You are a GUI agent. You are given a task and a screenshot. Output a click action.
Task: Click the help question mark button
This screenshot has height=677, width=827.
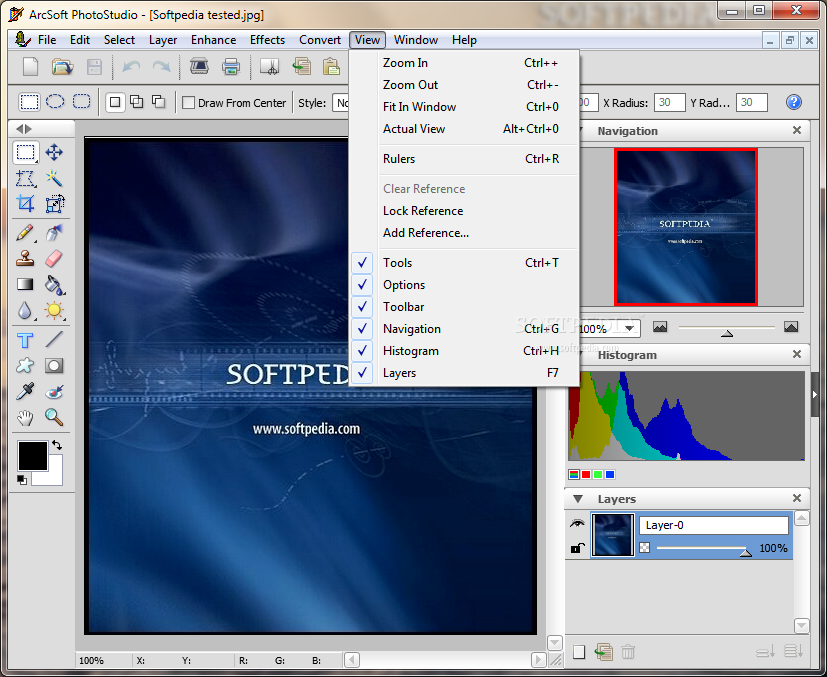pyautogui.click(x=793, y=102)
